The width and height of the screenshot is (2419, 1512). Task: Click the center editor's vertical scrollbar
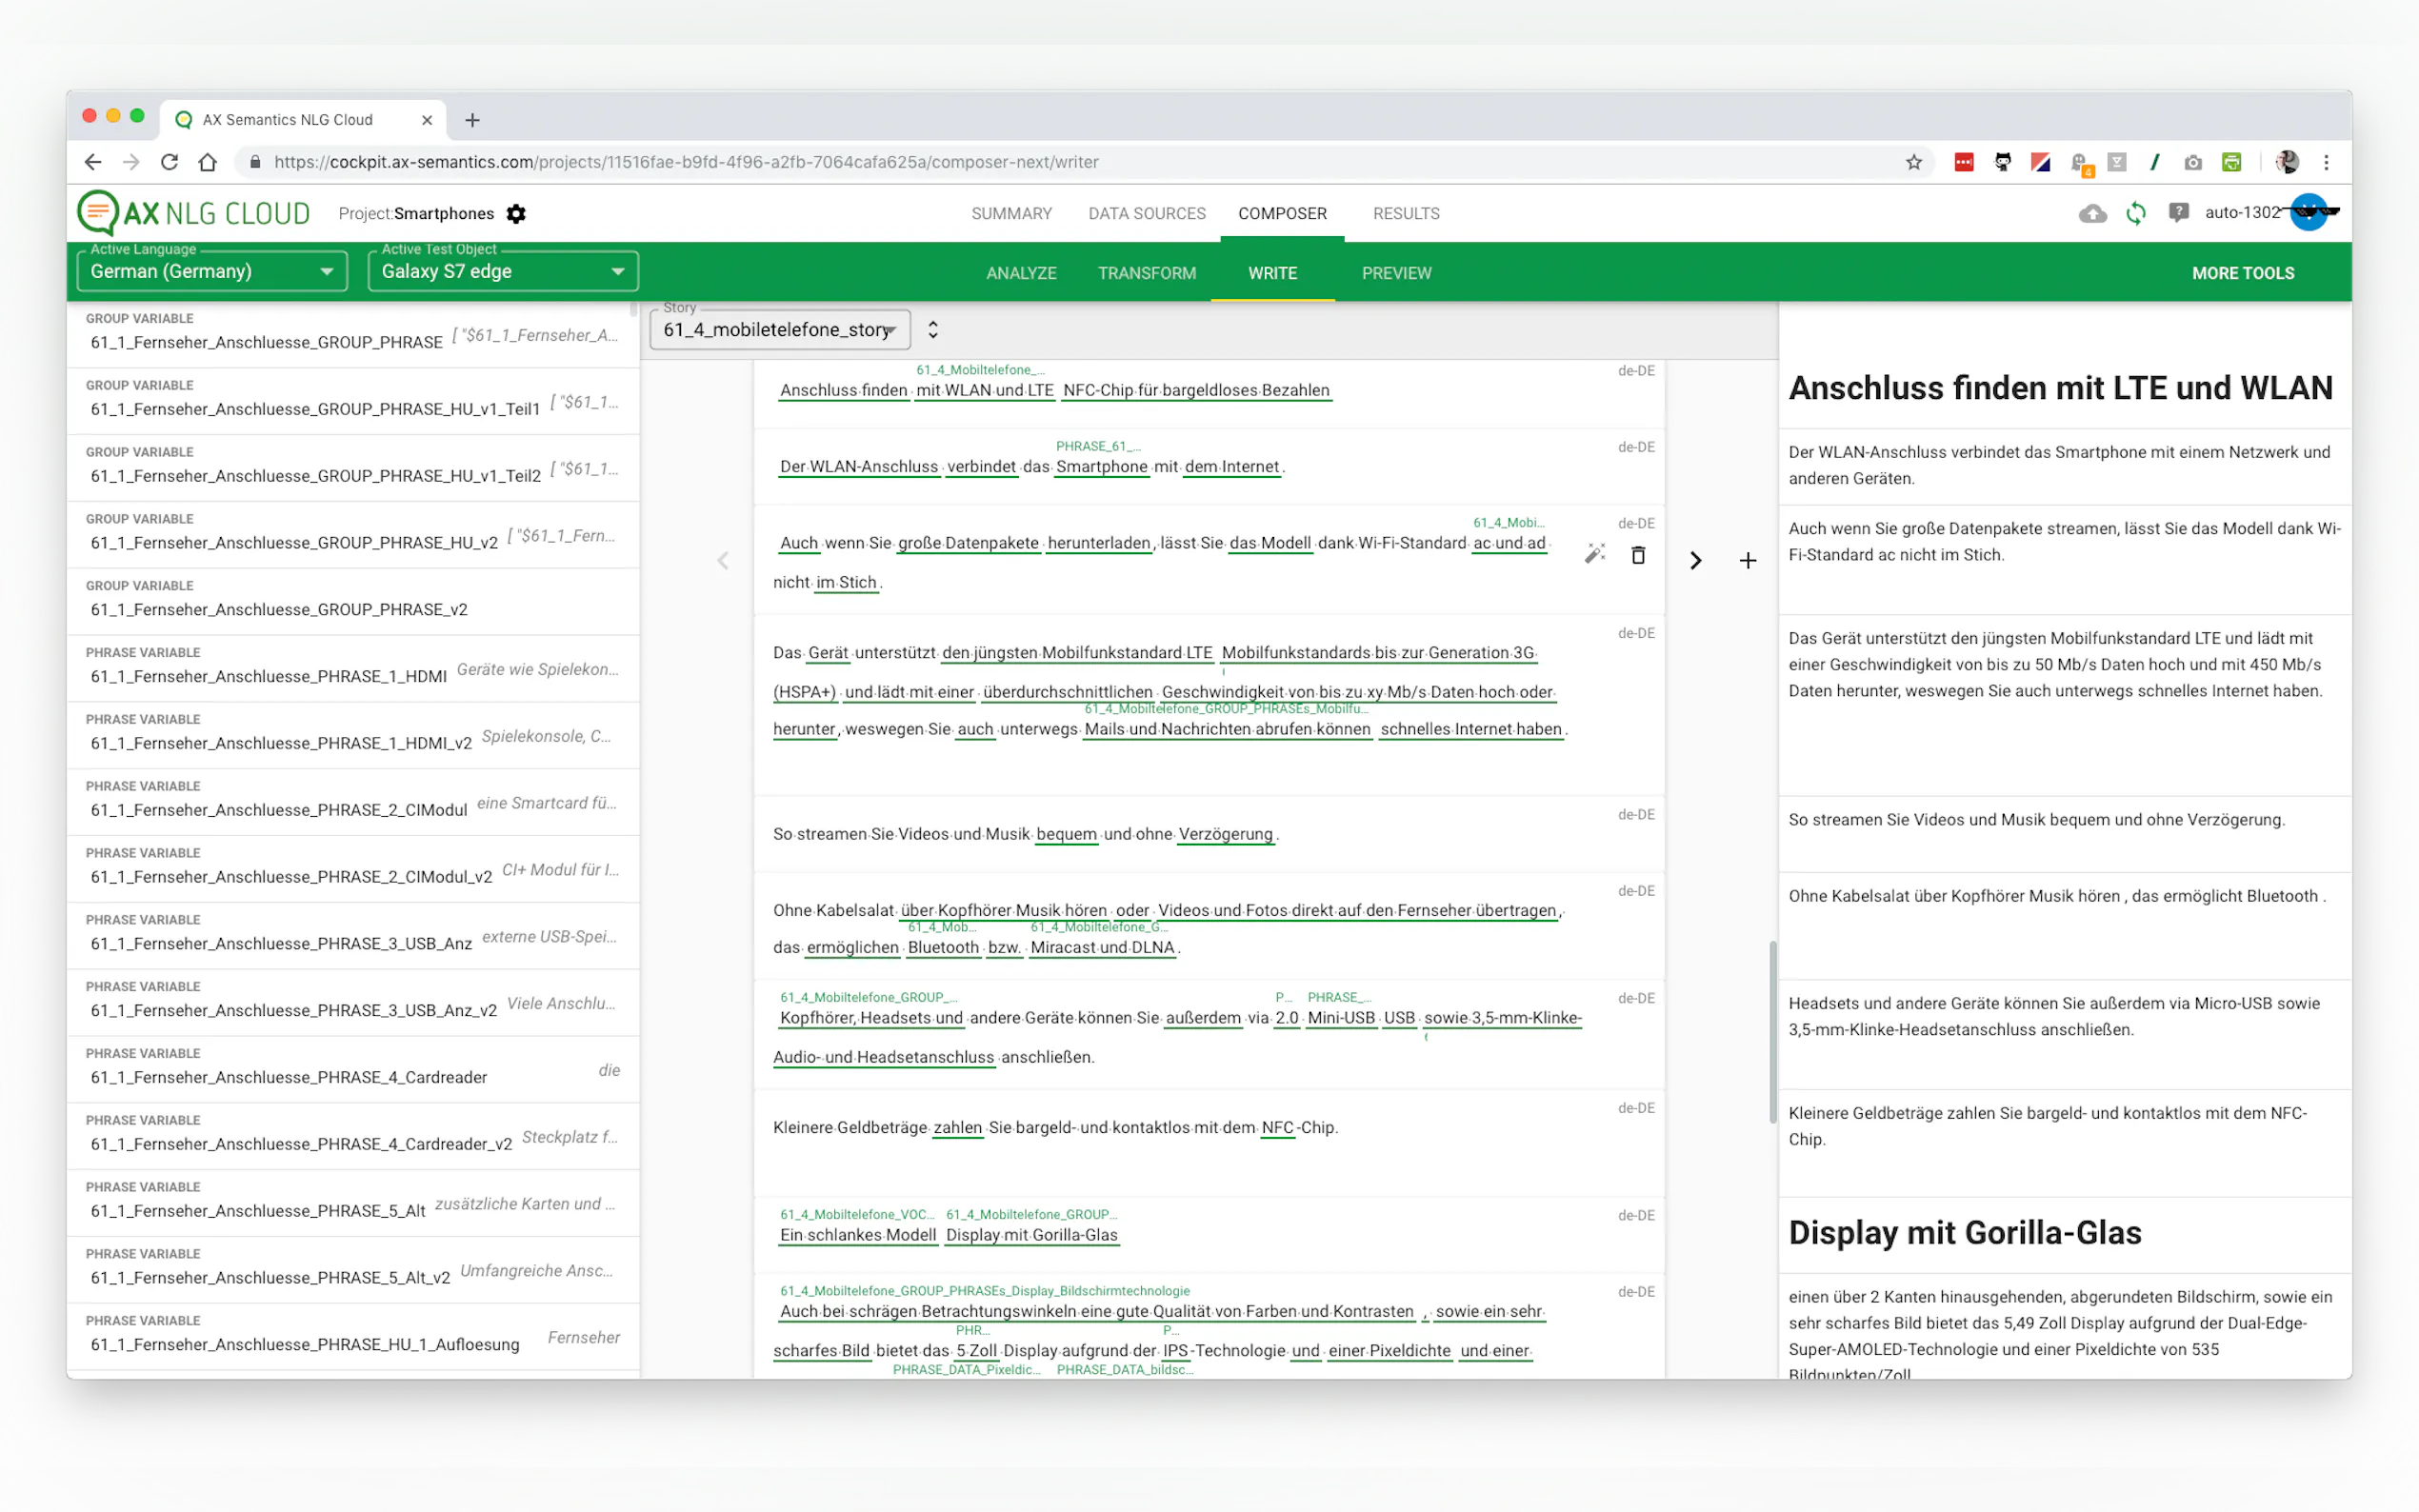1772,1030
